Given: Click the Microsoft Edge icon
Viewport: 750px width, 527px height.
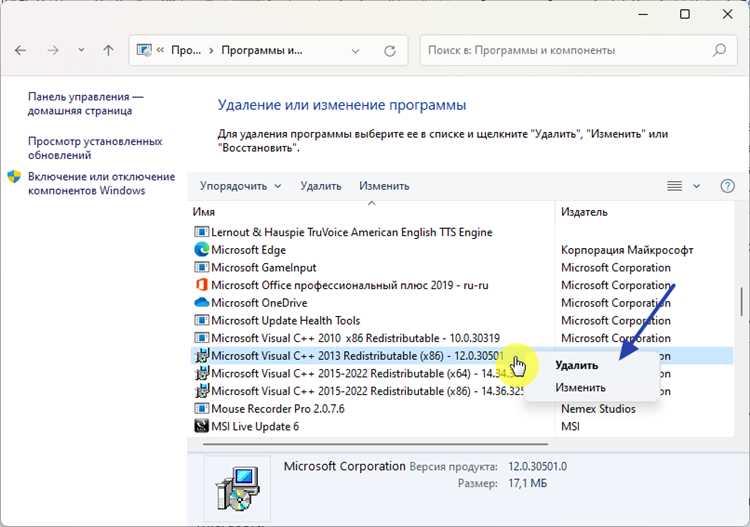Looking at the screenshot, I should pyautogui.click(x=201, y=250).
